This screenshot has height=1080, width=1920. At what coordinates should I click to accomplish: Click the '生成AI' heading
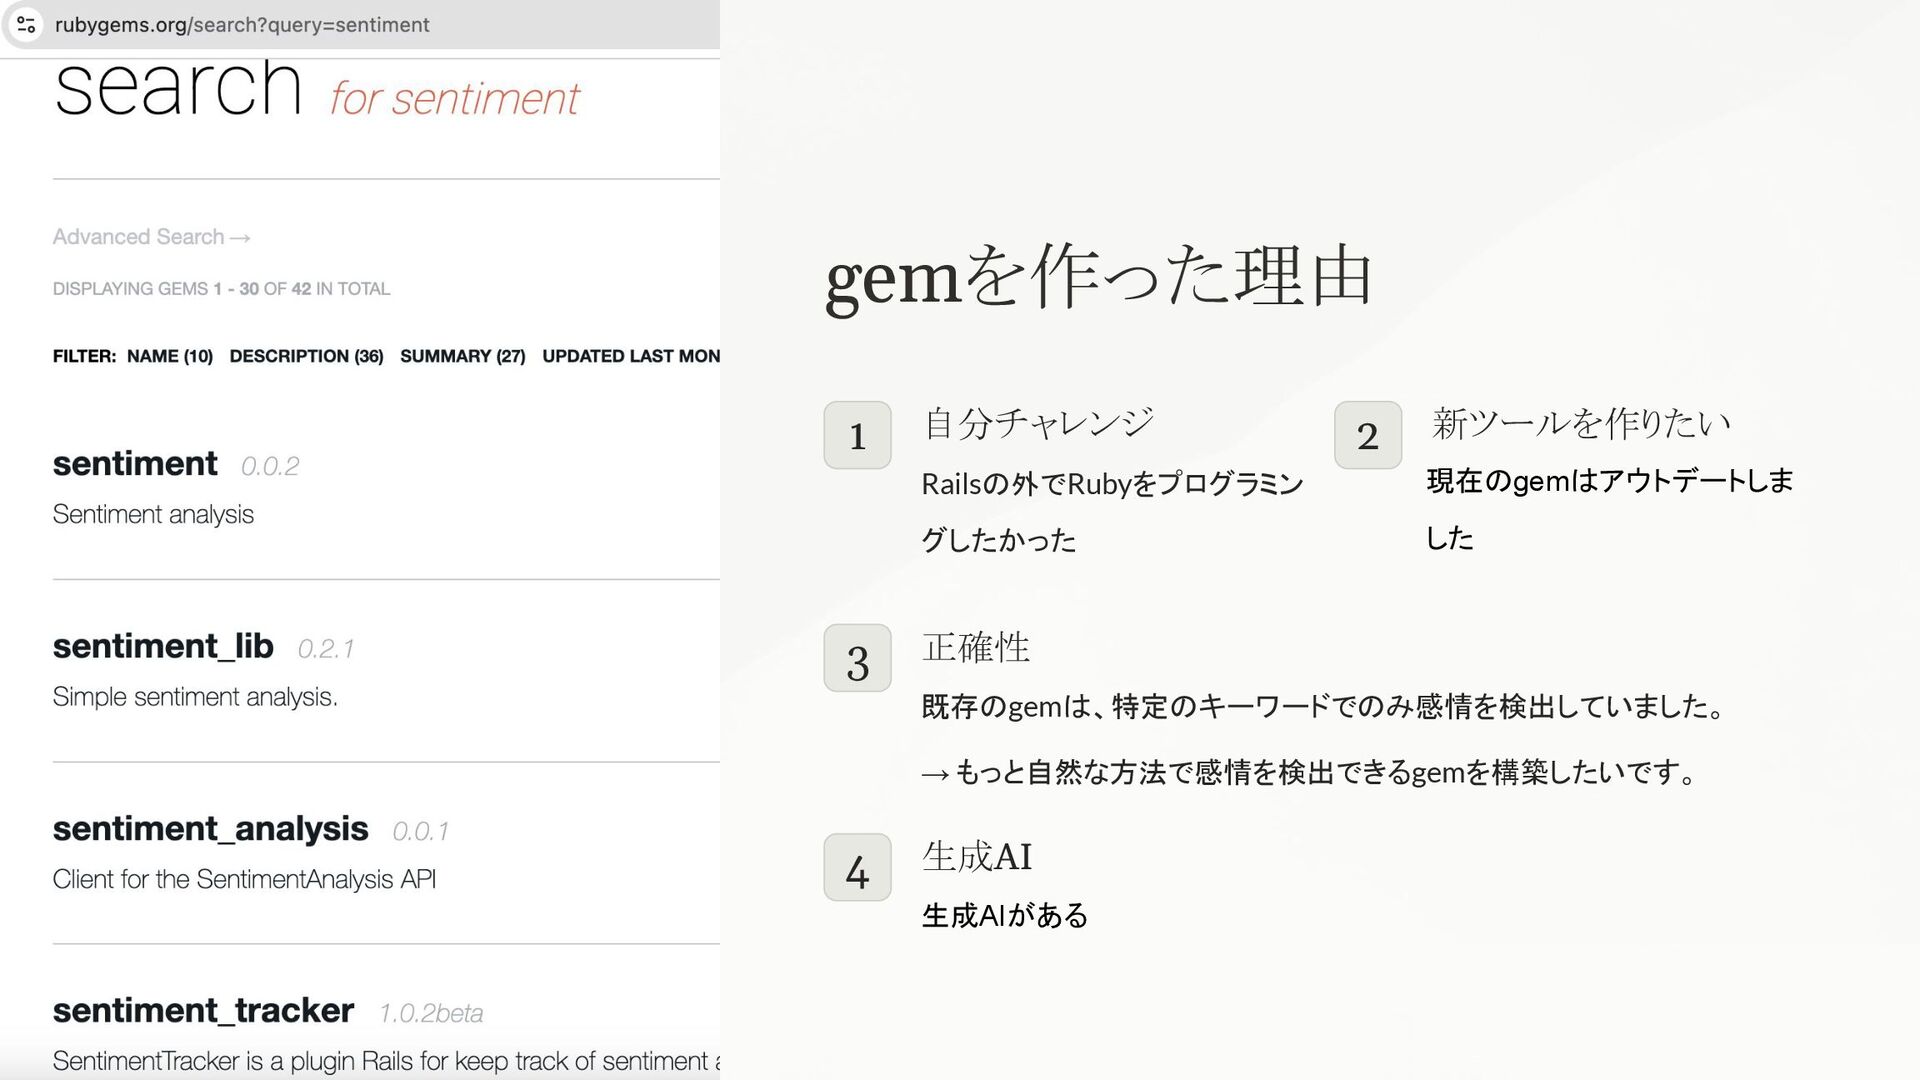976,857
